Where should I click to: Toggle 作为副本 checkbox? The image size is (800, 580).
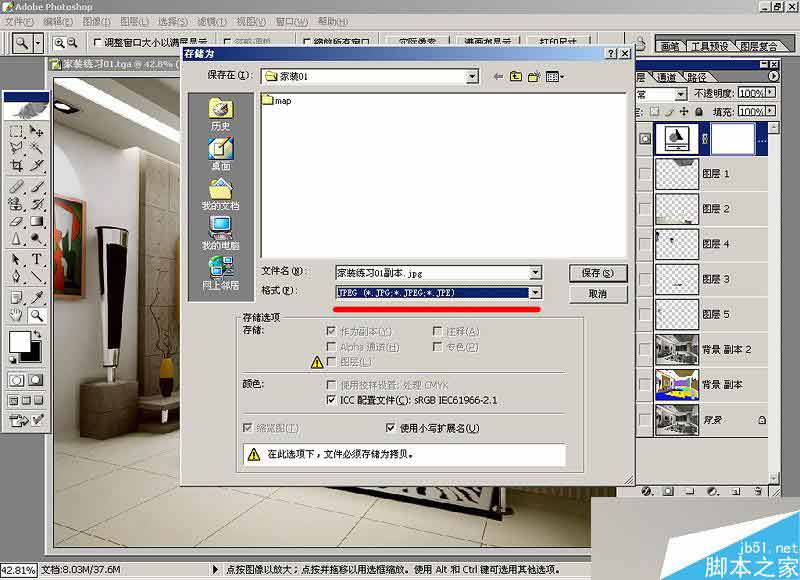[x=331, y=331]
